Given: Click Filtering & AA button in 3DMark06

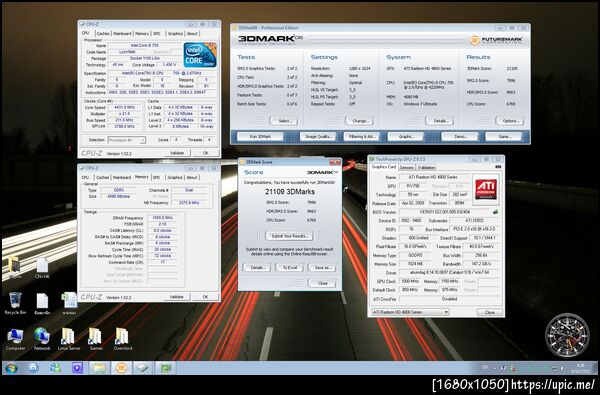Looking at the screenshot, I should point(362,137).
